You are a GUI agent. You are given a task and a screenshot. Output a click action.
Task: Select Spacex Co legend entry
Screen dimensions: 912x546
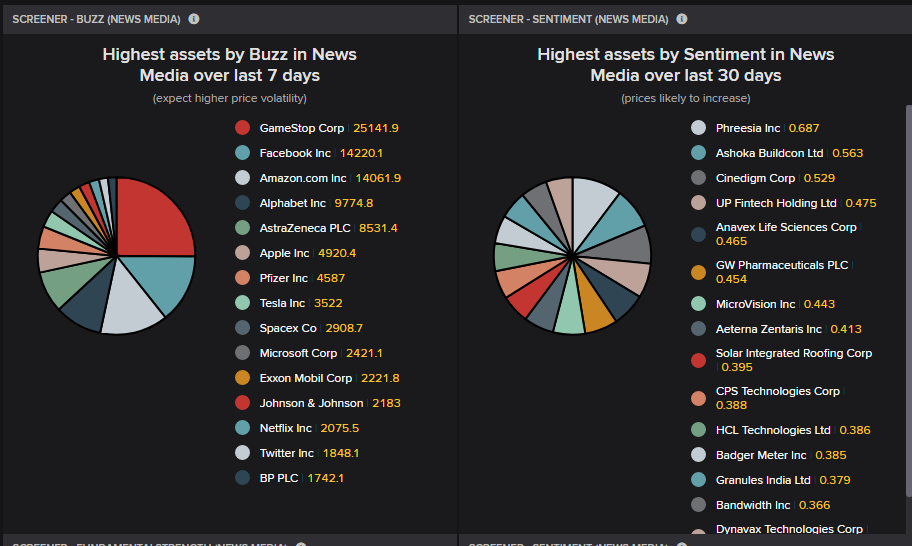click(x=299, y=328)
